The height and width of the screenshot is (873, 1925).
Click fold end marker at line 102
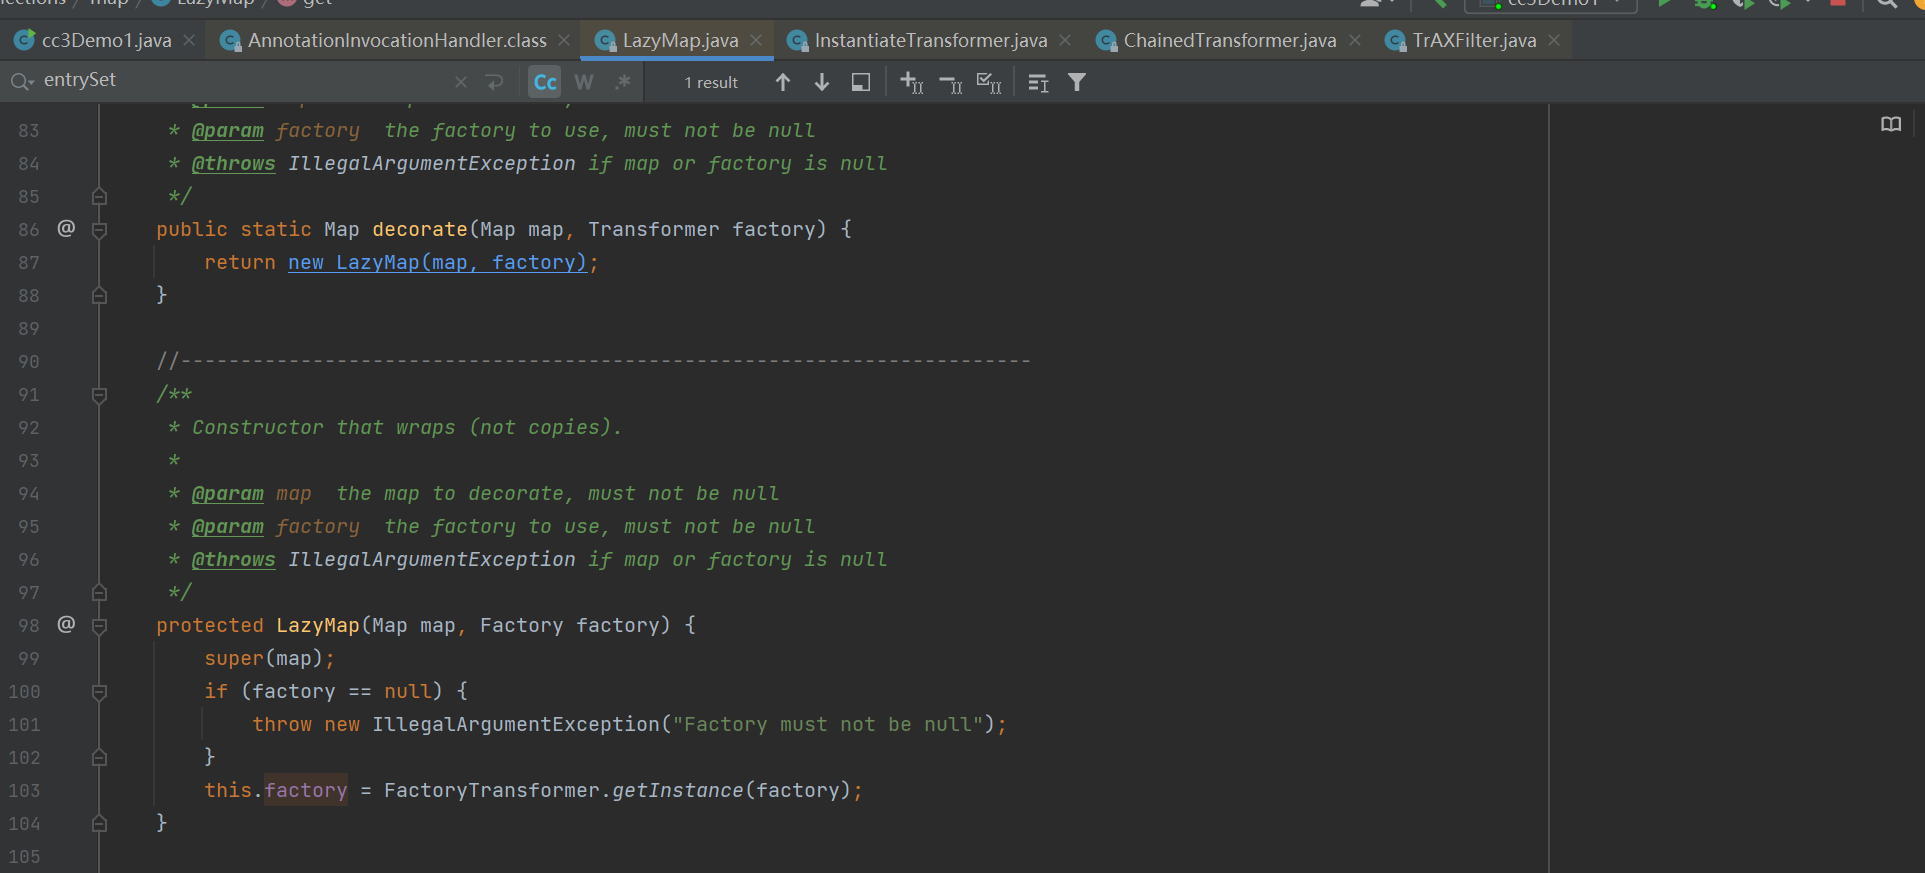click(99, 757)
